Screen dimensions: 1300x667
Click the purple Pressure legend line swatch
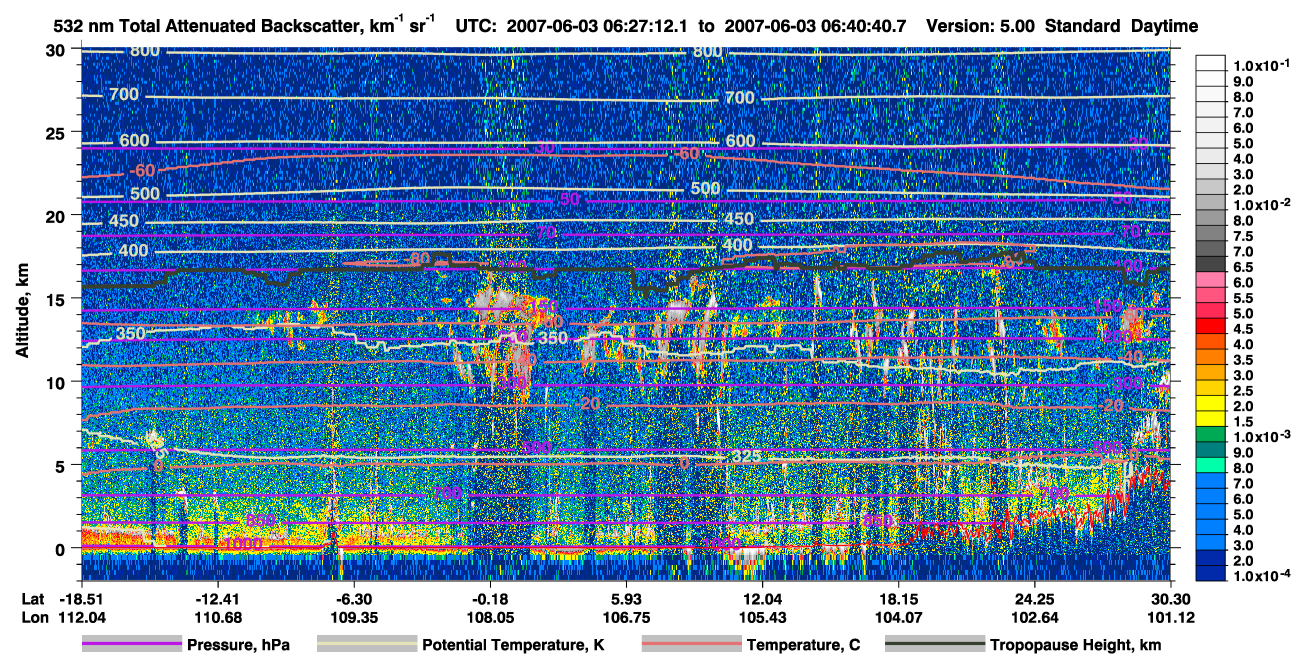tap(131, 645)
